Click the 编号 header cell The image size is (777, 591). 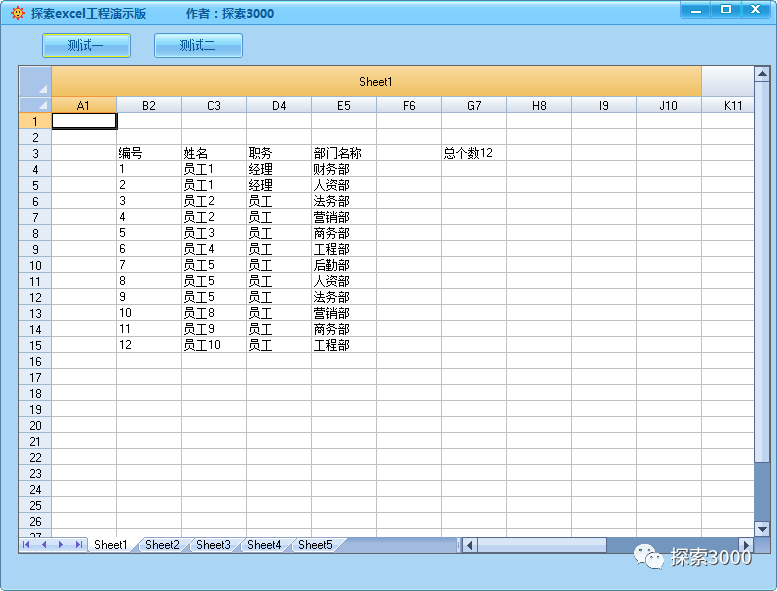149,153
